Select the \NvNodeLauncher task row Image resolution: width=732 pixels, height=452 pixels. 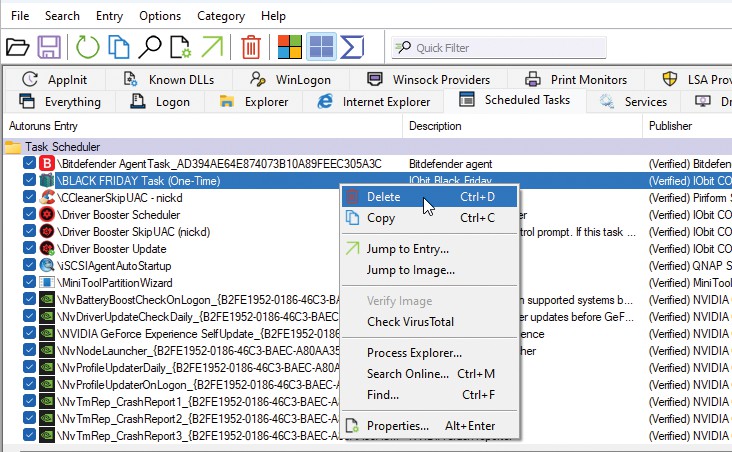pyautogui.click(x=198, y=351)
